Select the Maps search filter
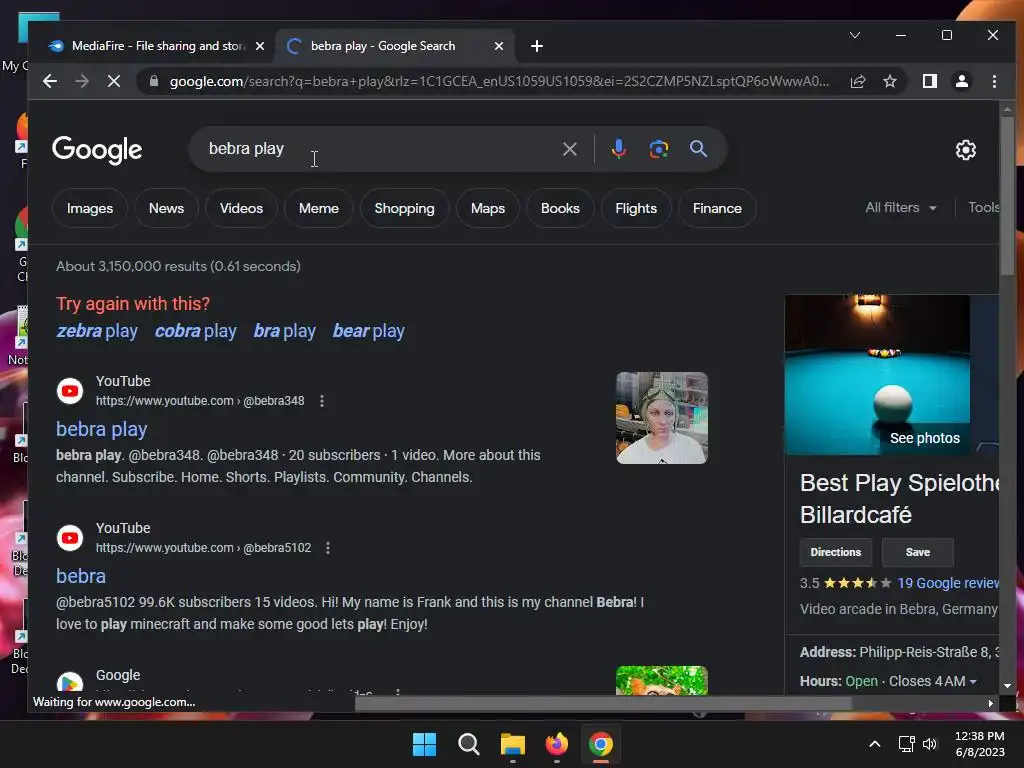 pyautogui.click(x=488, y=208)
